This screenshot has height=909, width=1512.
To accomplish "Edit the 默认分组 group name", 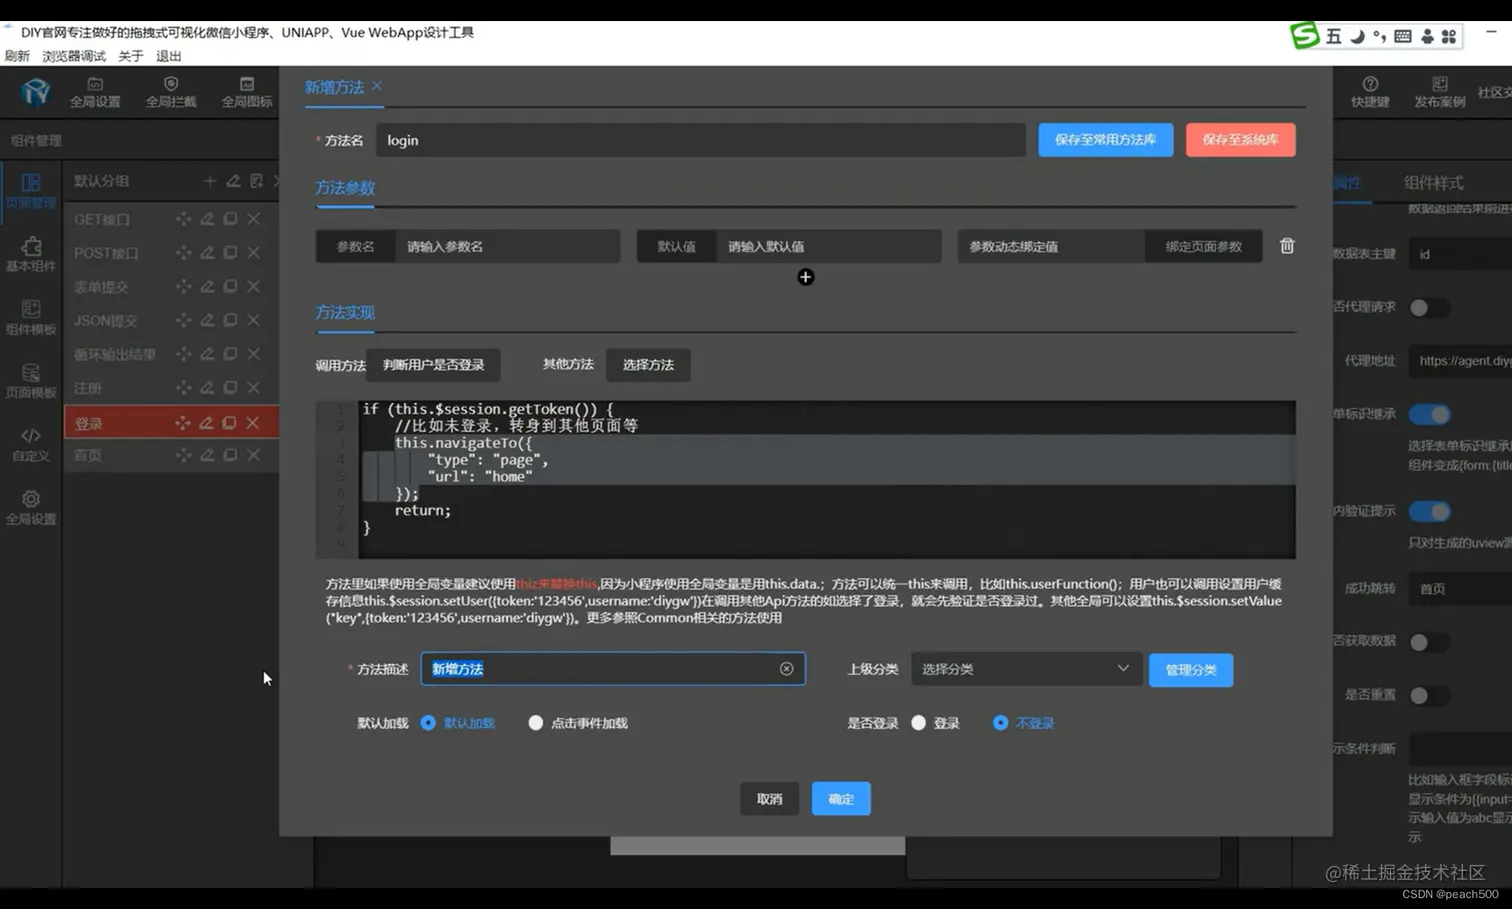I will pyautogui.click(x=233, y=181).
